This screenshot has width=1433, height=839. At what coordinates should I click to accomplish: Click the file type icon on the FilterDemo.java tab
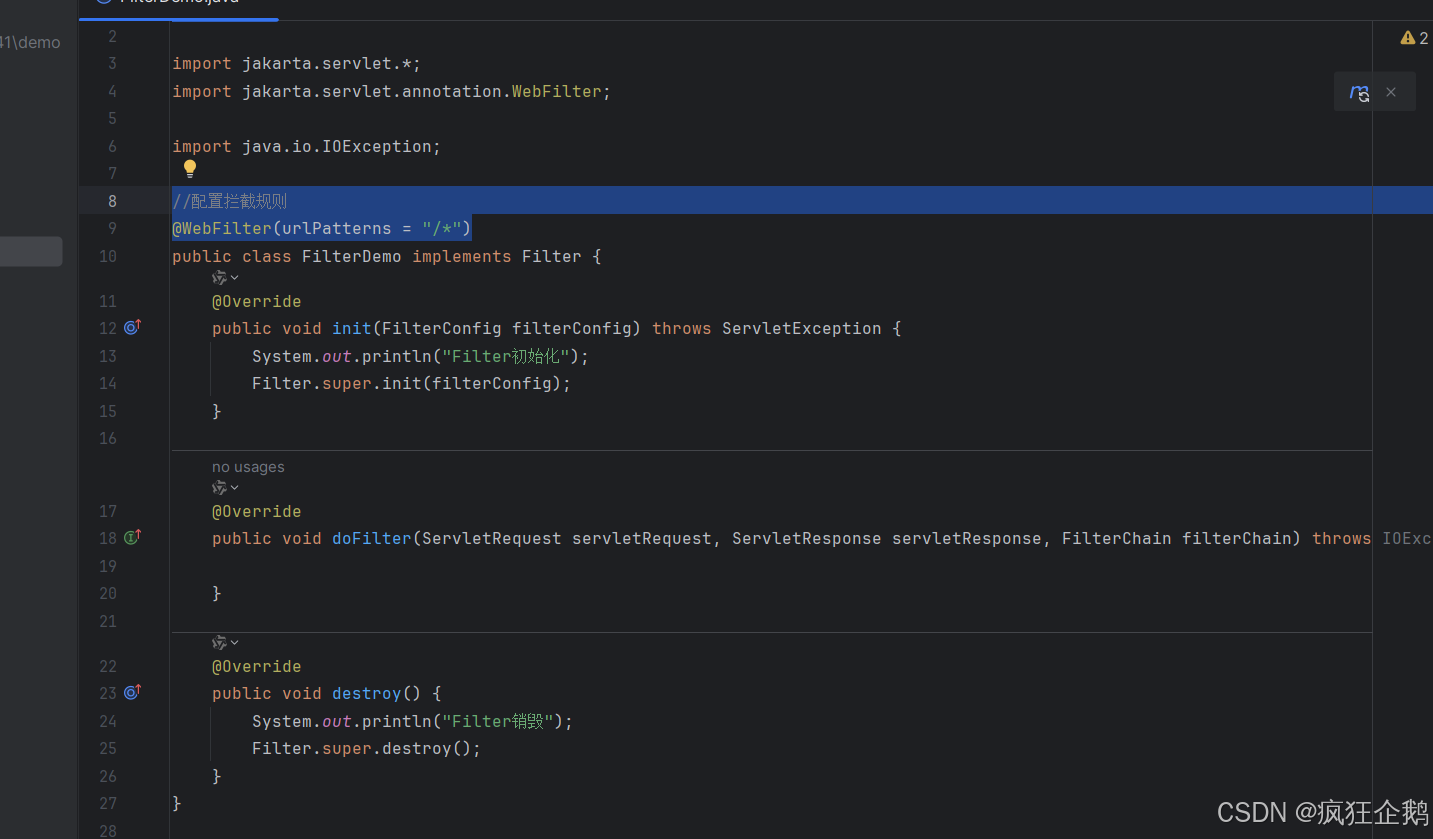[103, 2]
